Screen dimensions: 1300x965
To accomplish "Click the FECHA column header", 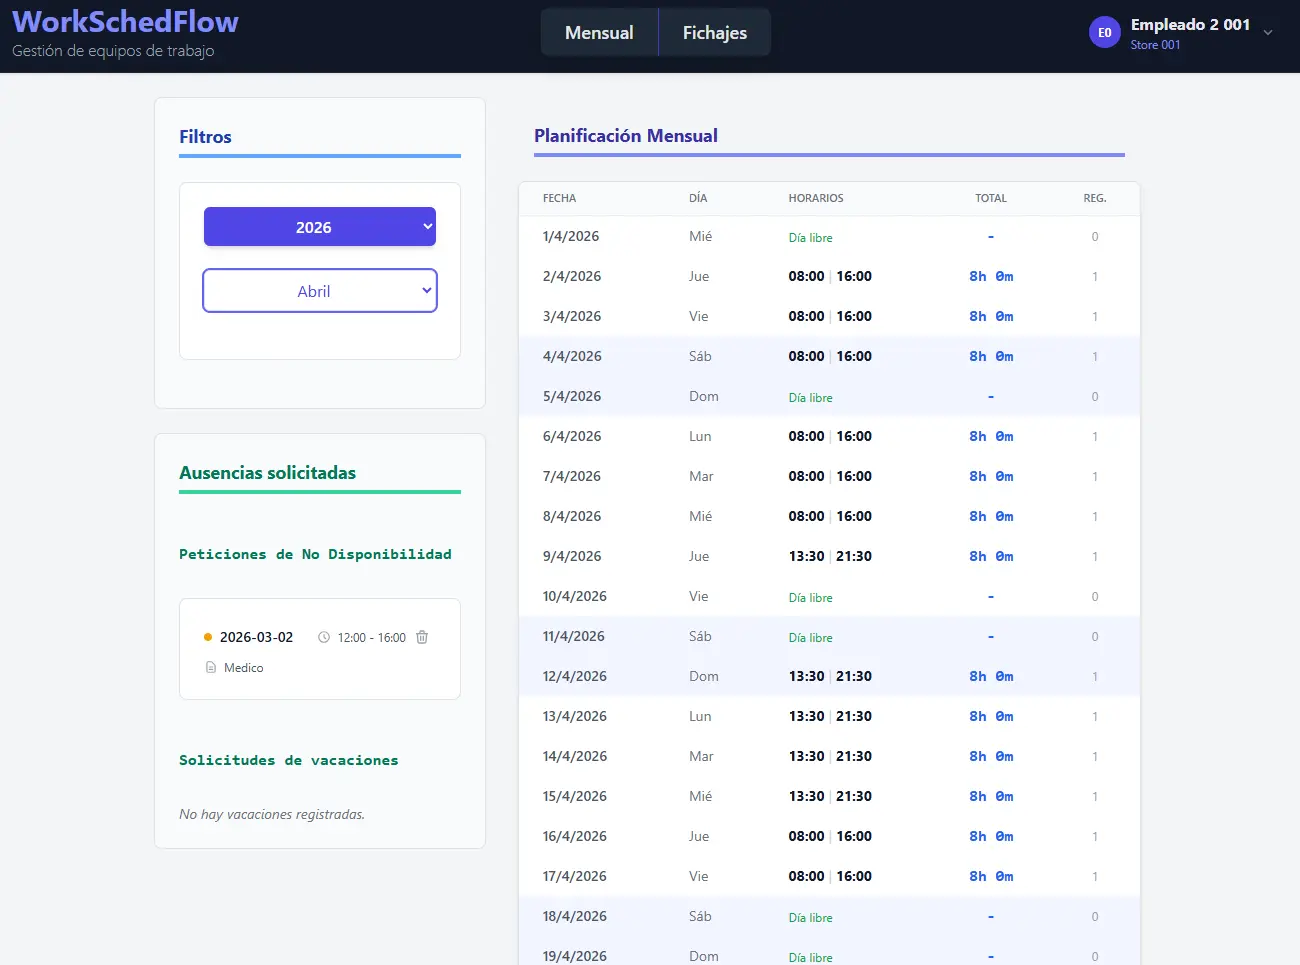I will point(559,198).
